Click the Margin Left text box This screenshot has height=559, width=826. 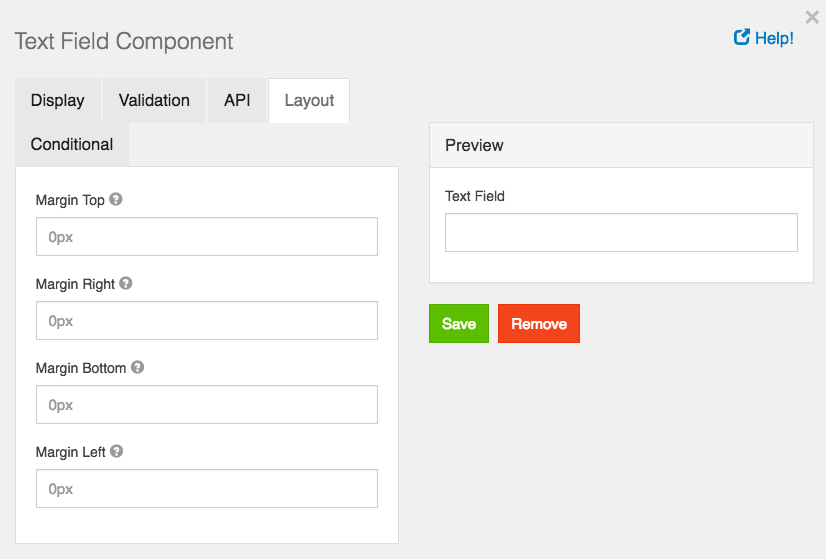coord(207,489)
